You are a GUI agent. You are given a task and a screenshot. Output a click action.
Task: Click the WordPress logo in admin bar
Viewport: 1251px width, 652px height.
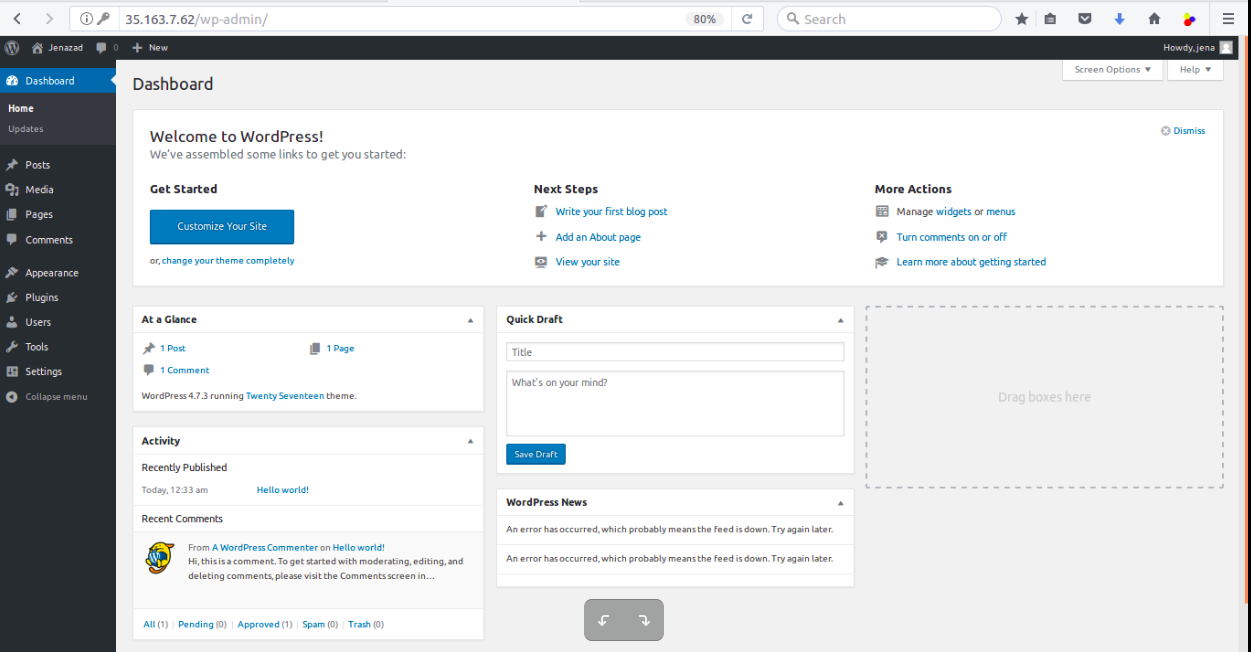pyautogui.click(x=11, y=47)
